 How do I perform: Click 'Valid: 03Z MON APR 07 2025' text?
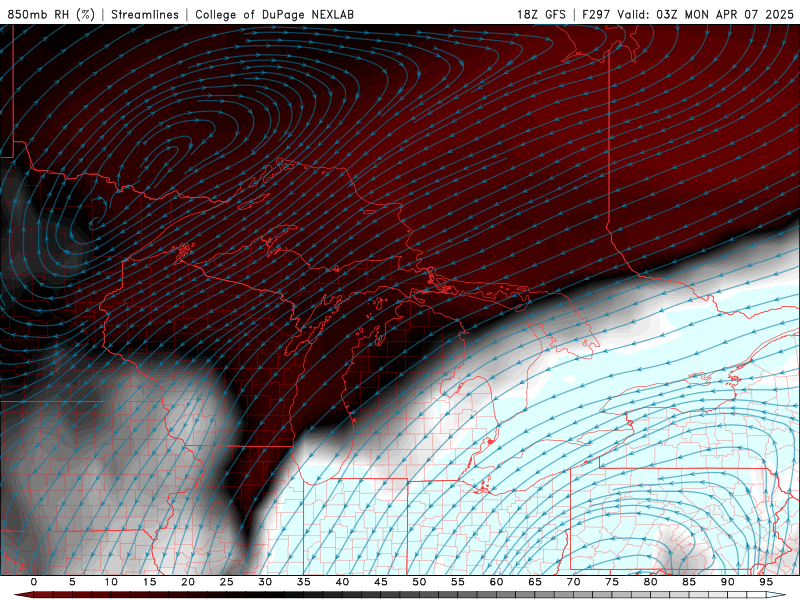tap(706, 14)
